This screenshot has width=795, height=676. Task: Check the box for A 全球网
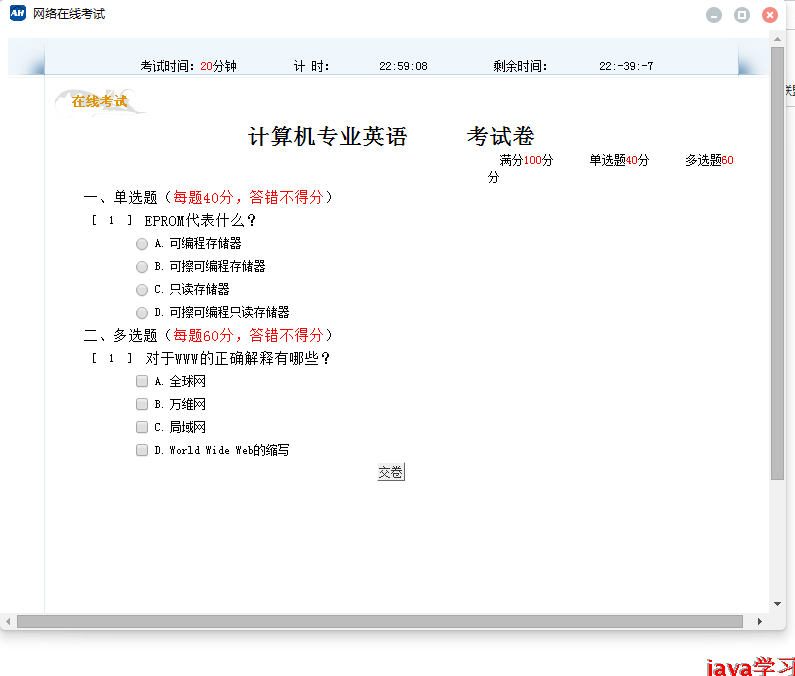(142, 381)
